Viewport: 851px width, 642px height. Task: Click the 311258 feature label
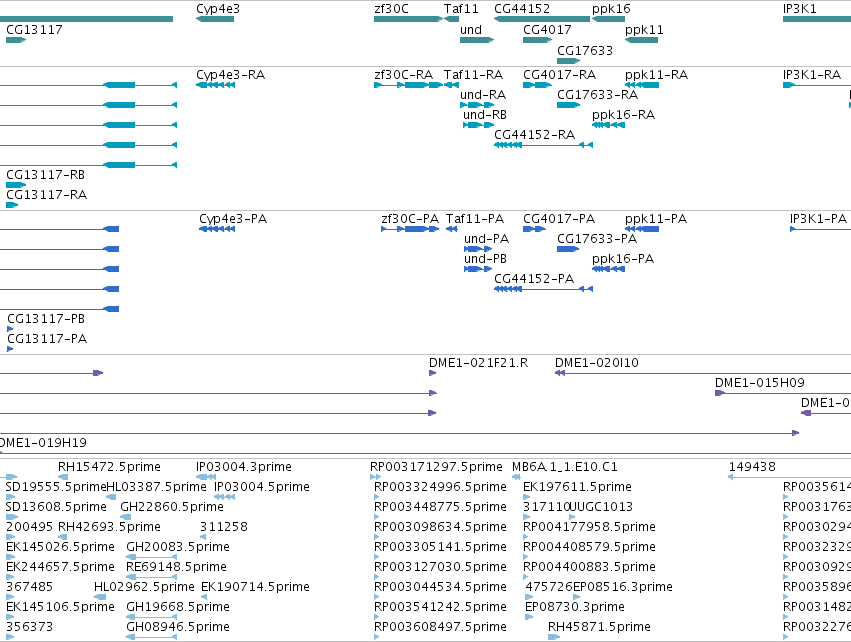(x=224, y=526)
